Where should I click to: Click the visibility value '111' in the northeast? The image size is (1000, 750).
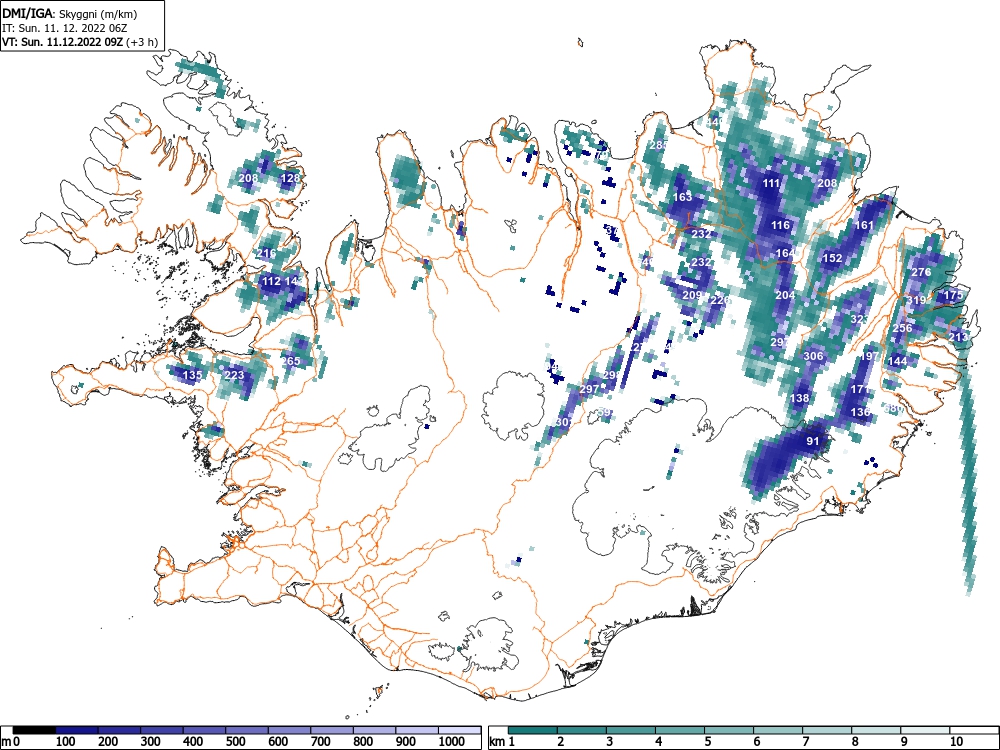click(x=771, y=184)
